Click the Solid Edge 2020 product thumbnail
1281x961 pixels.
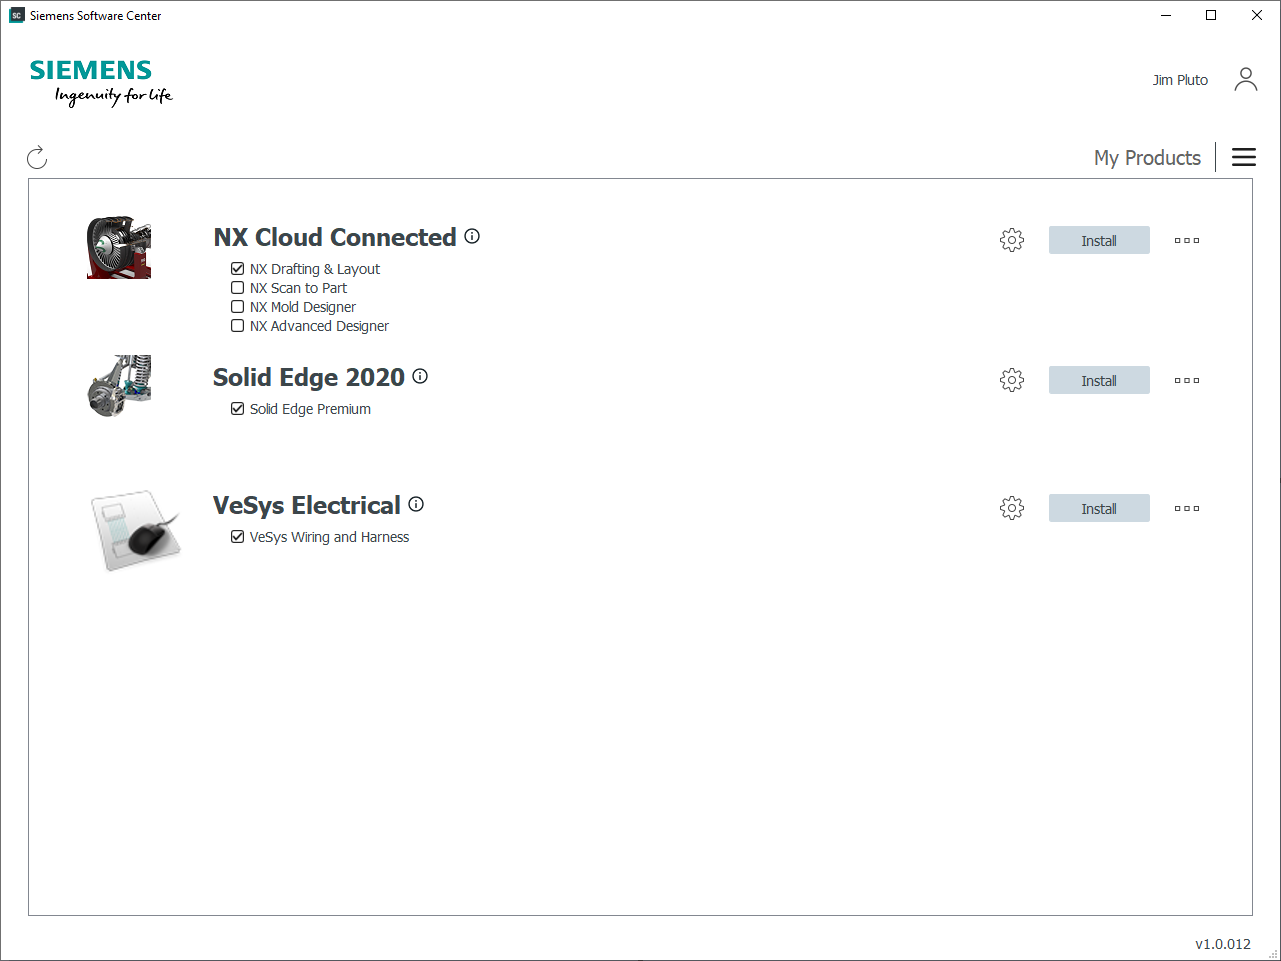(x=119, y=385)
